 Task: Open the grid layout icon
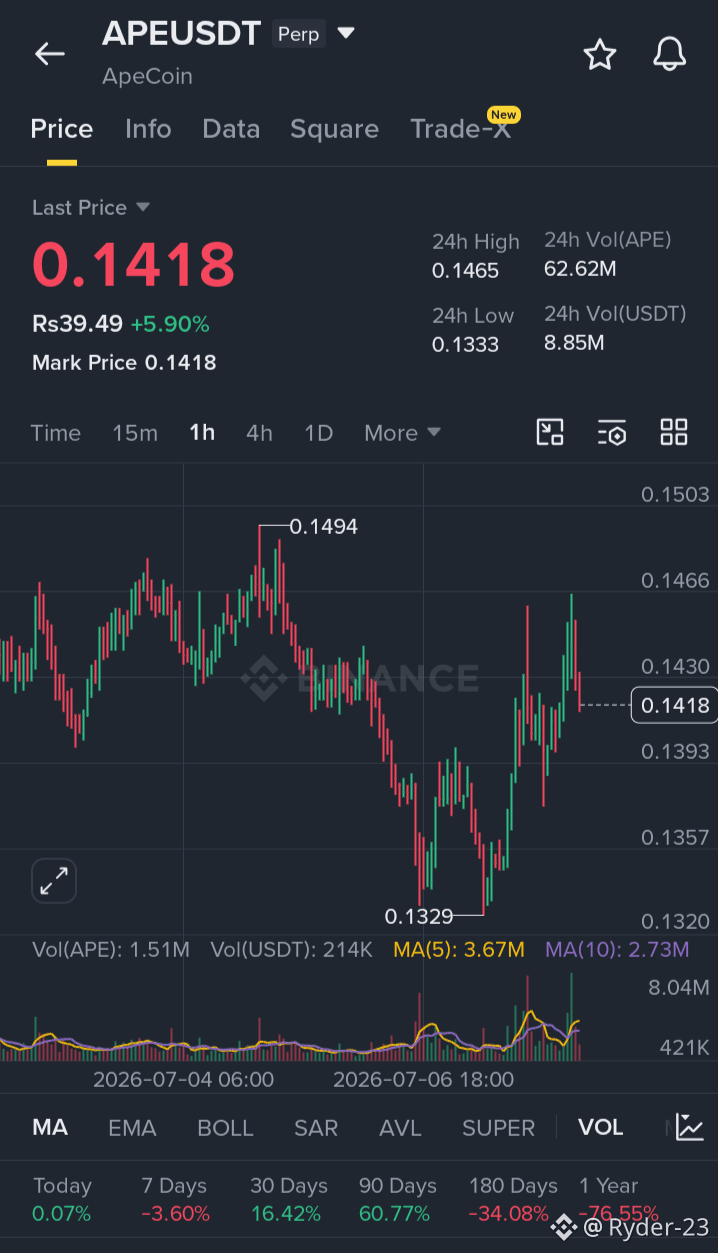[x=674, y=432]
